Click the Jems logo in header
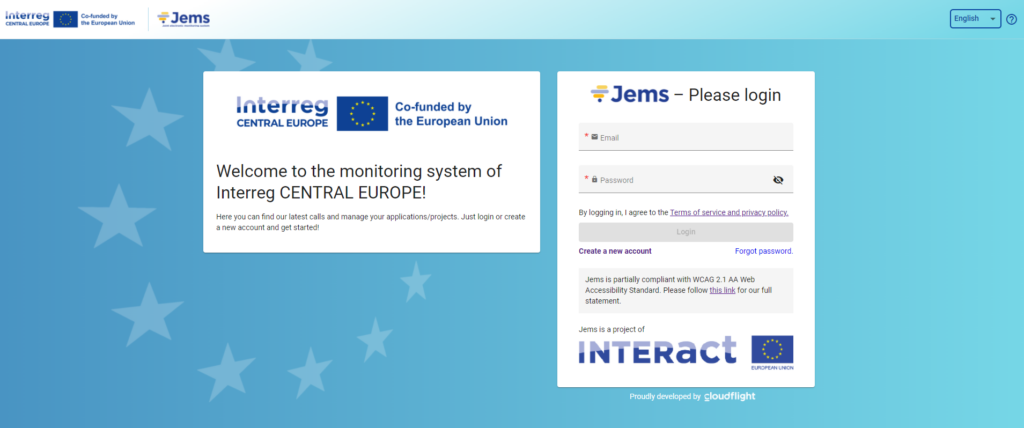This screenshot has height=428, width=1024. click(x=184, y=19)
